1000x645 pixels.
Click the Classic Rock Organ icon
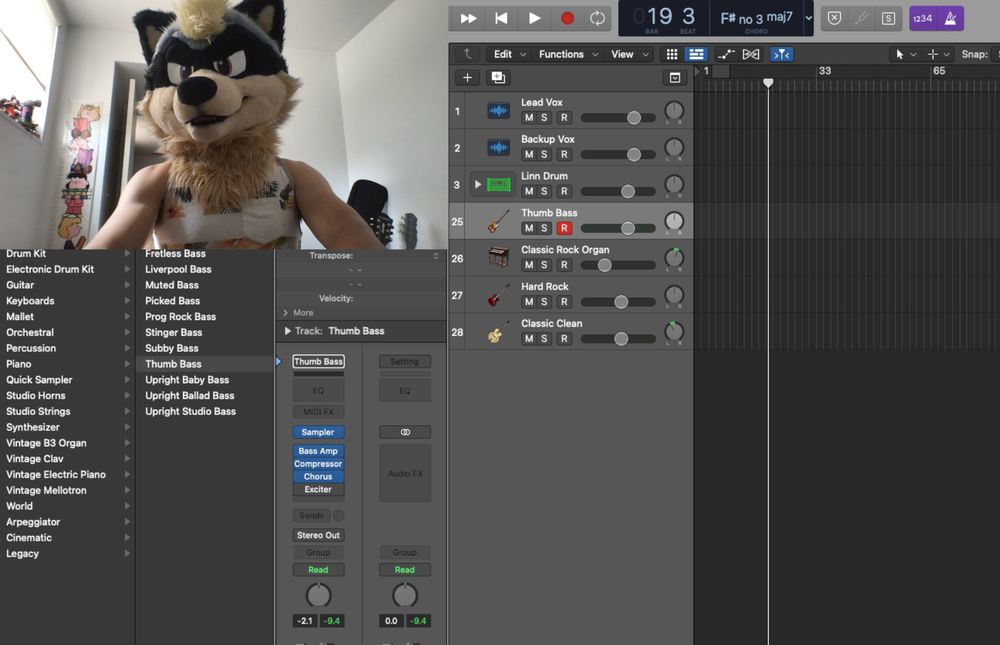coord(499,258)
